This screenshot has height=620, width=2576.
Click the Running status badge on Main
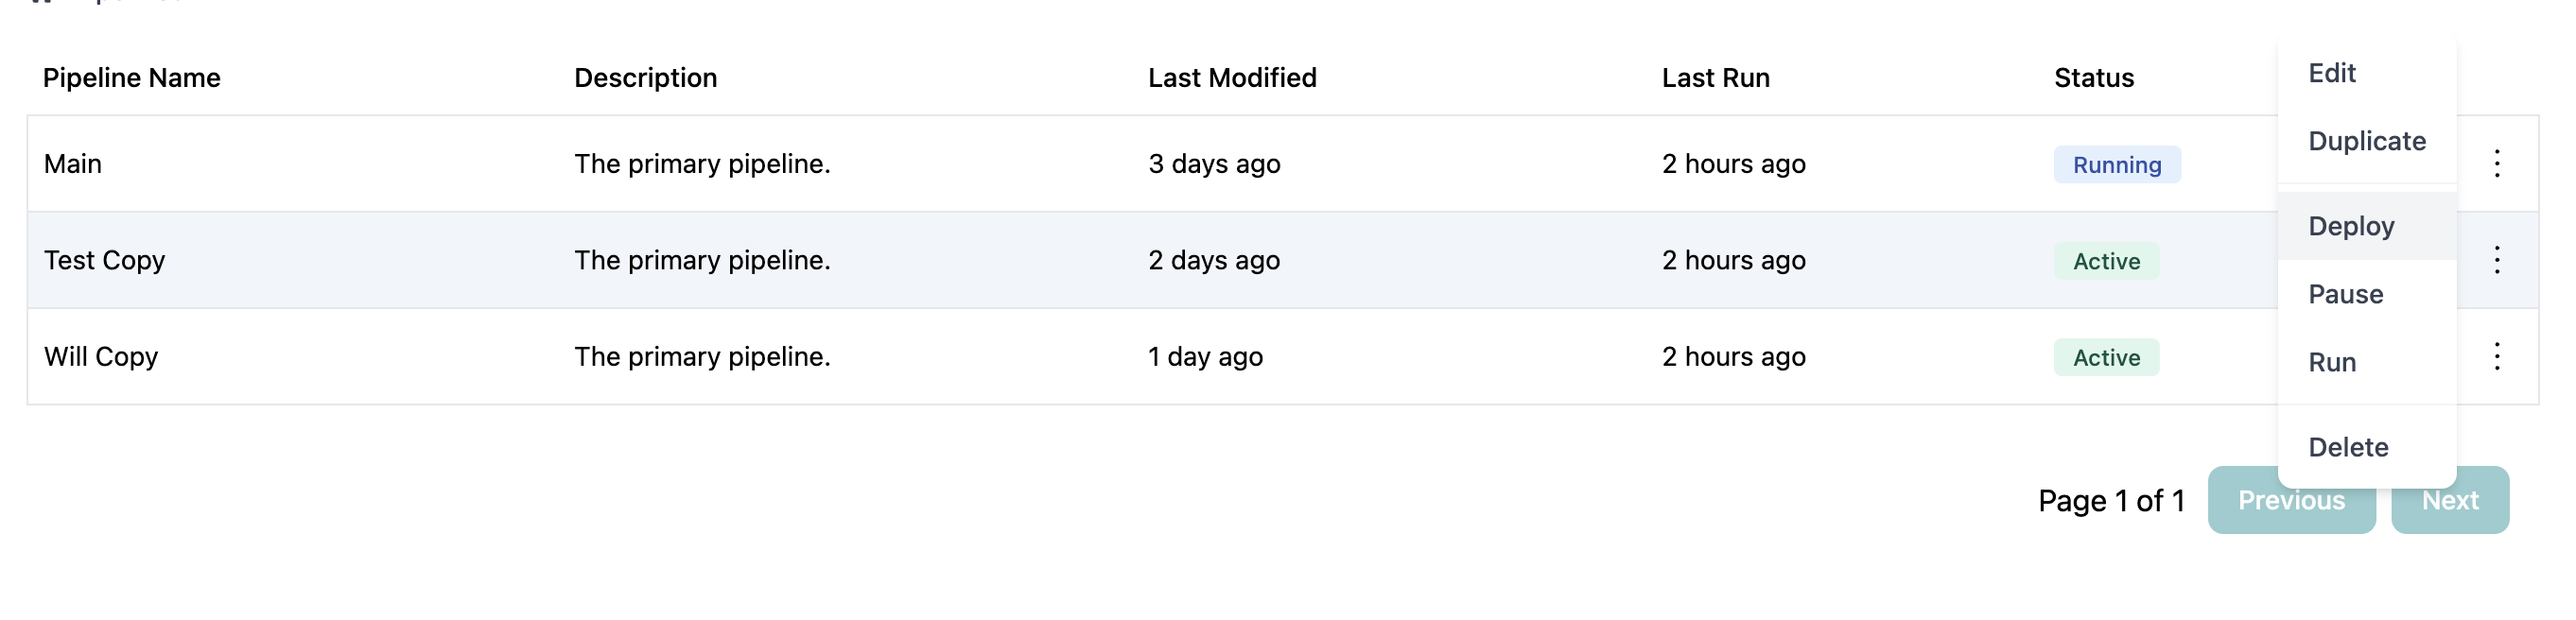pyautogui.click(x=2116, y=164)
